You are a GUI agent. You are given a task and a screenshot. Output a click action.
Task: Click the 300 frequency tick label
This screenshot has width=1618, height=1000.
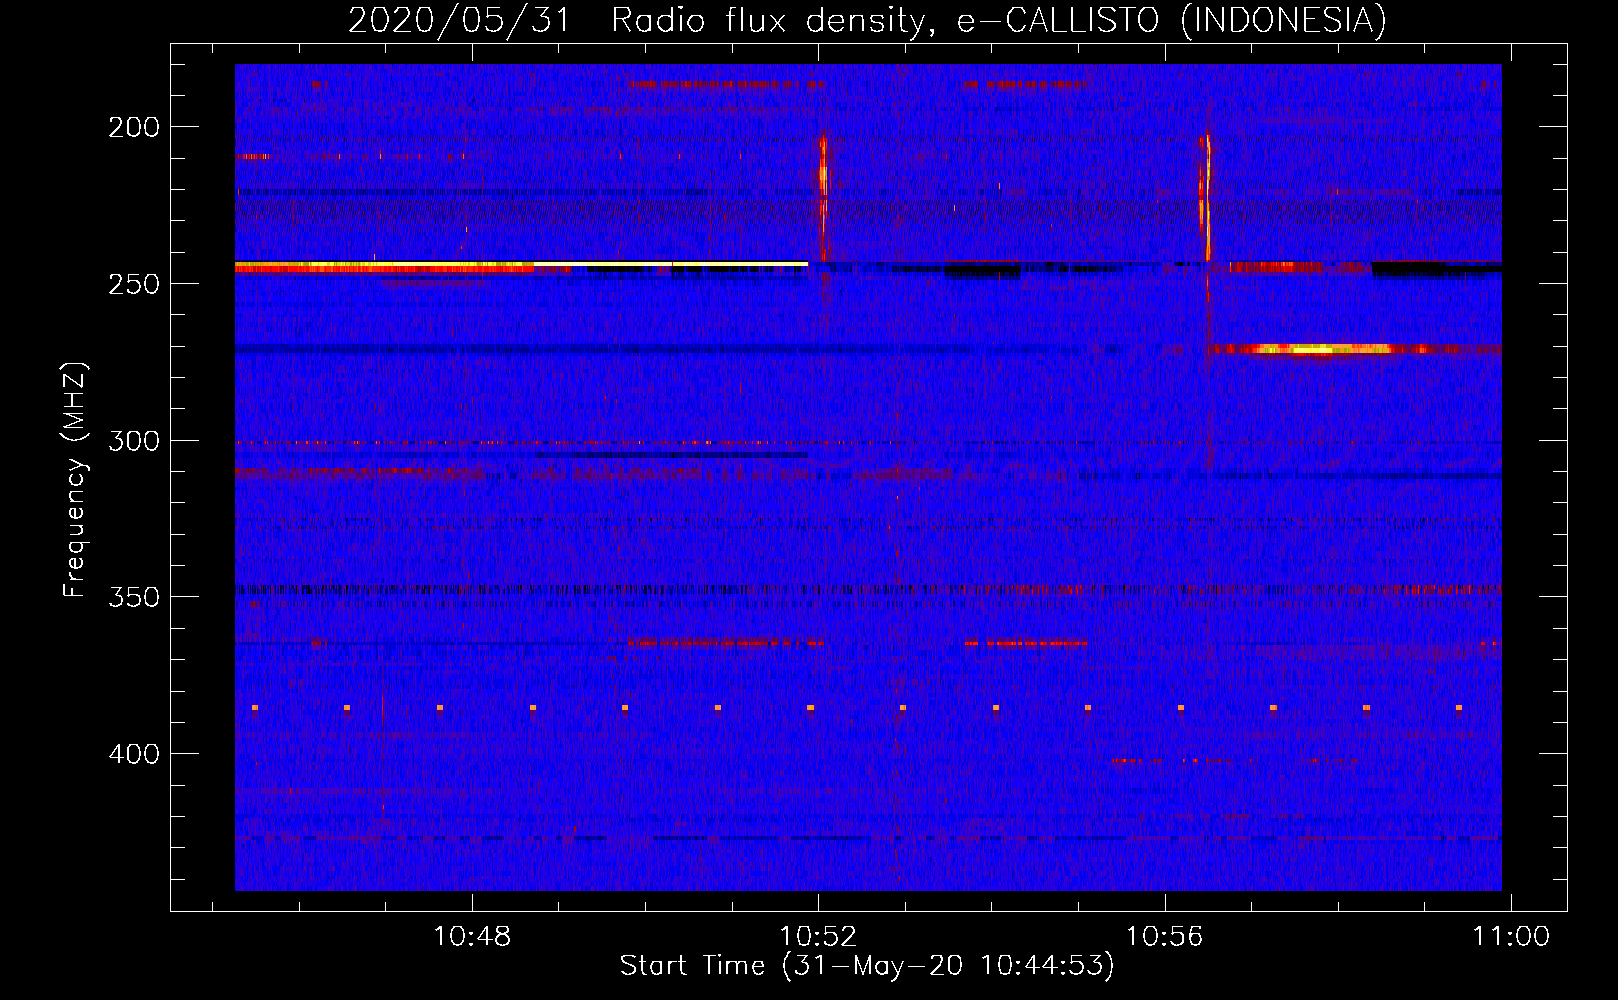point(134,441)
